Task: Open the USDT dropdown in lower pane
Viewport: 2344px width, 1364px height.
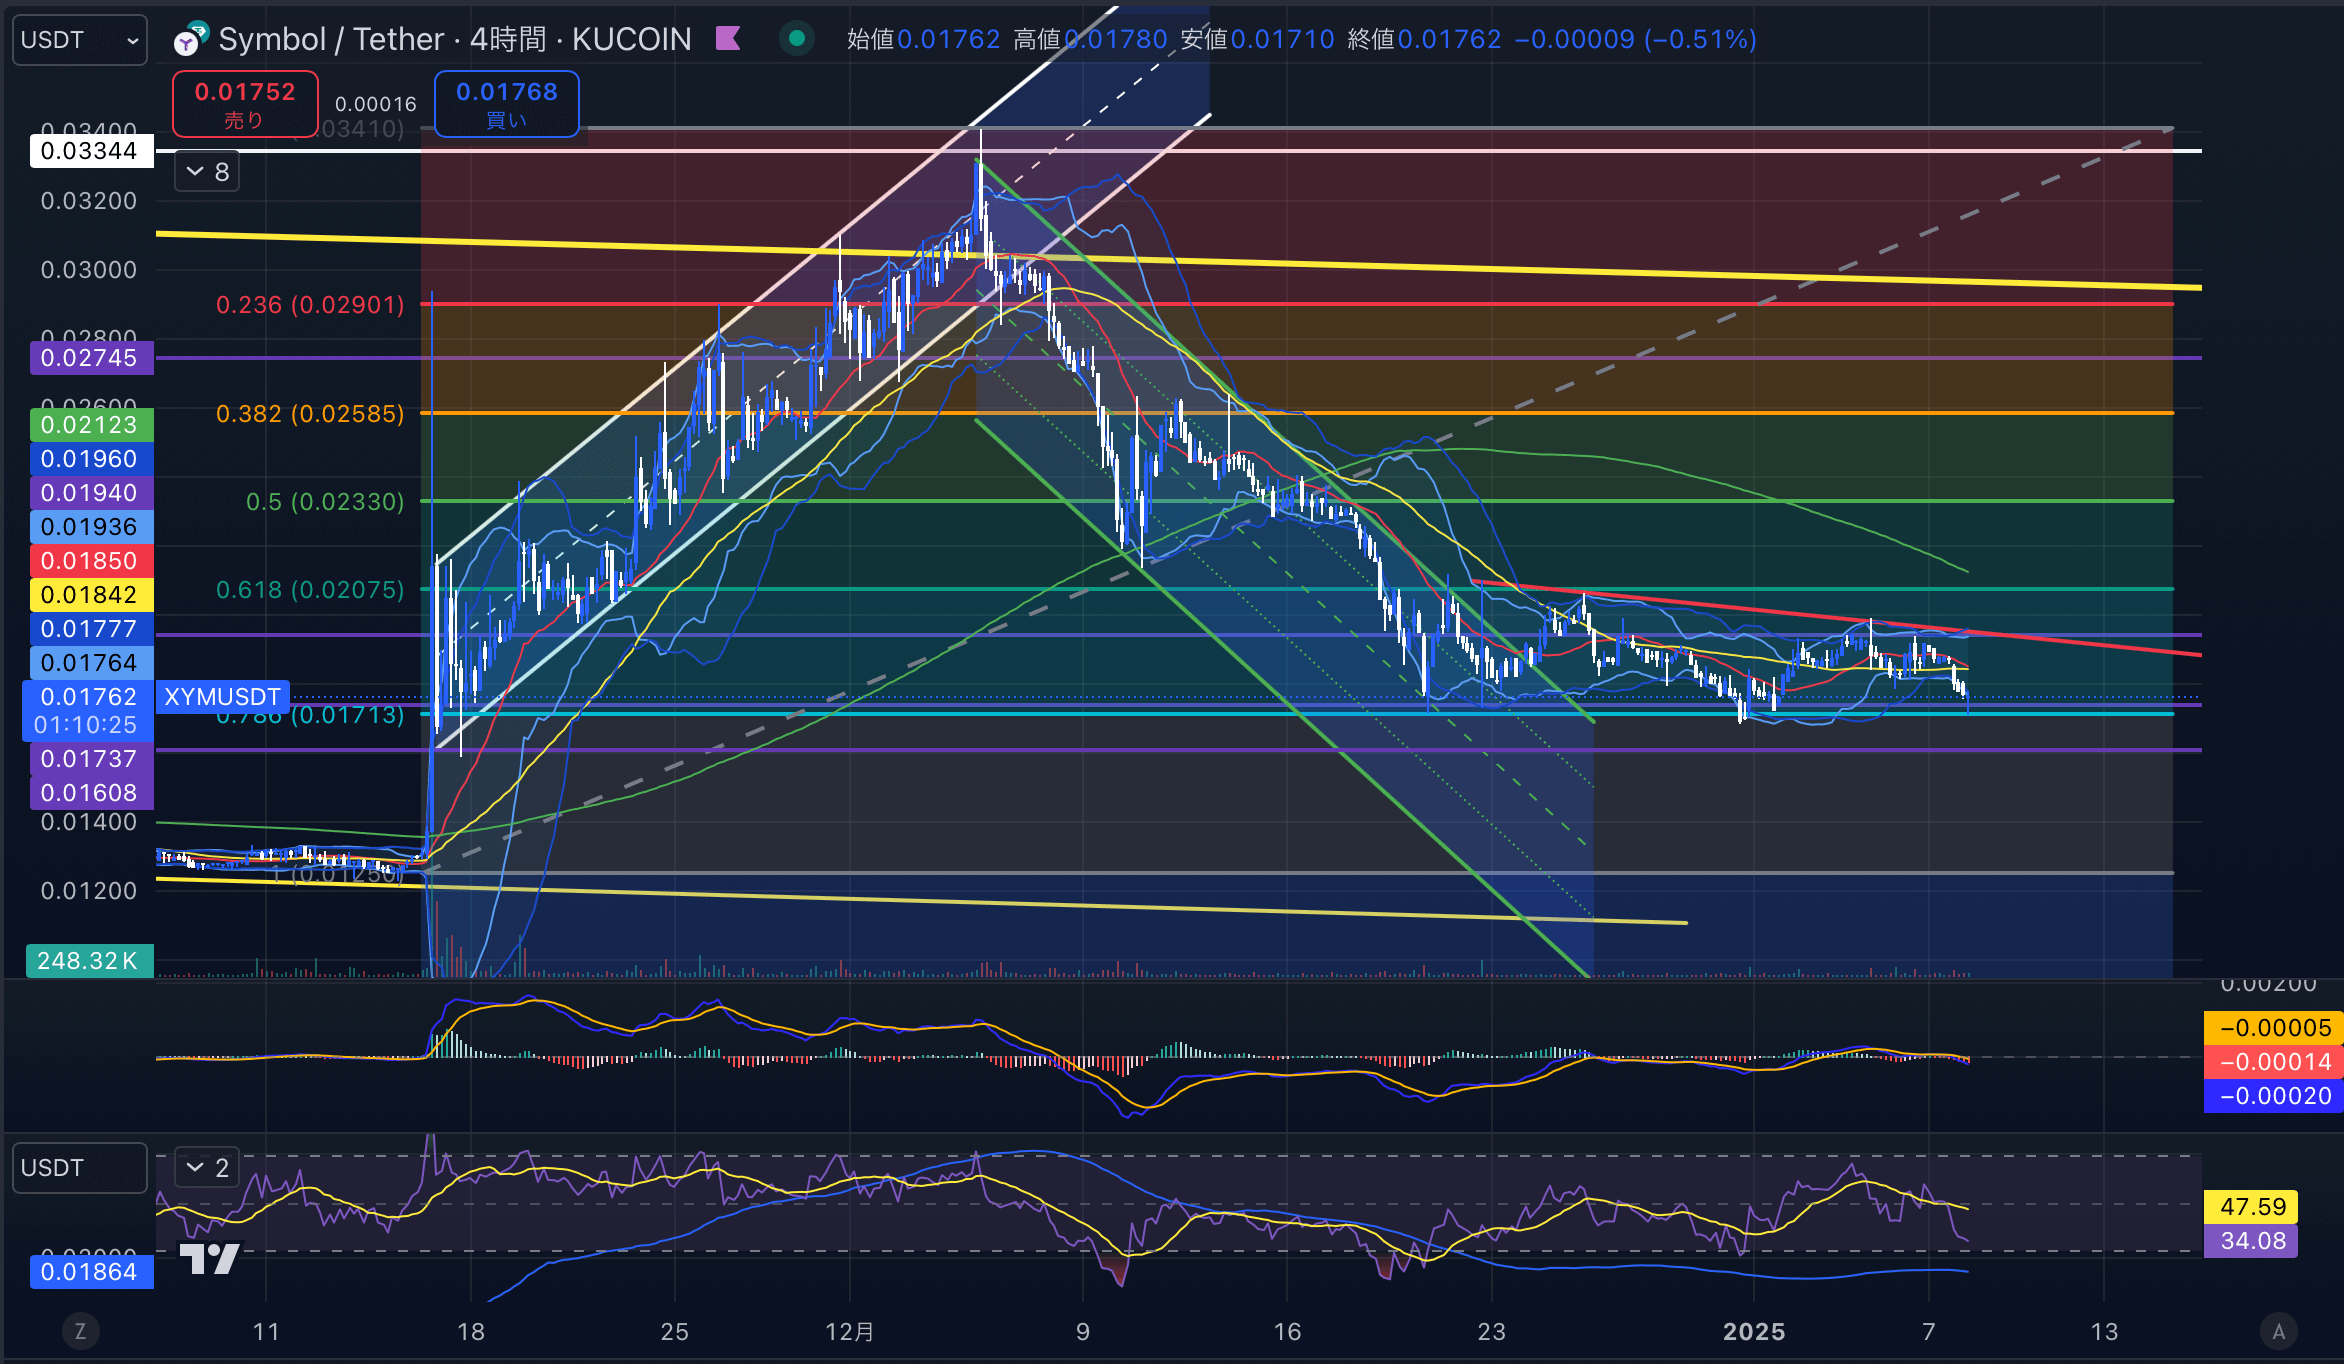Action: [80, 1168]
